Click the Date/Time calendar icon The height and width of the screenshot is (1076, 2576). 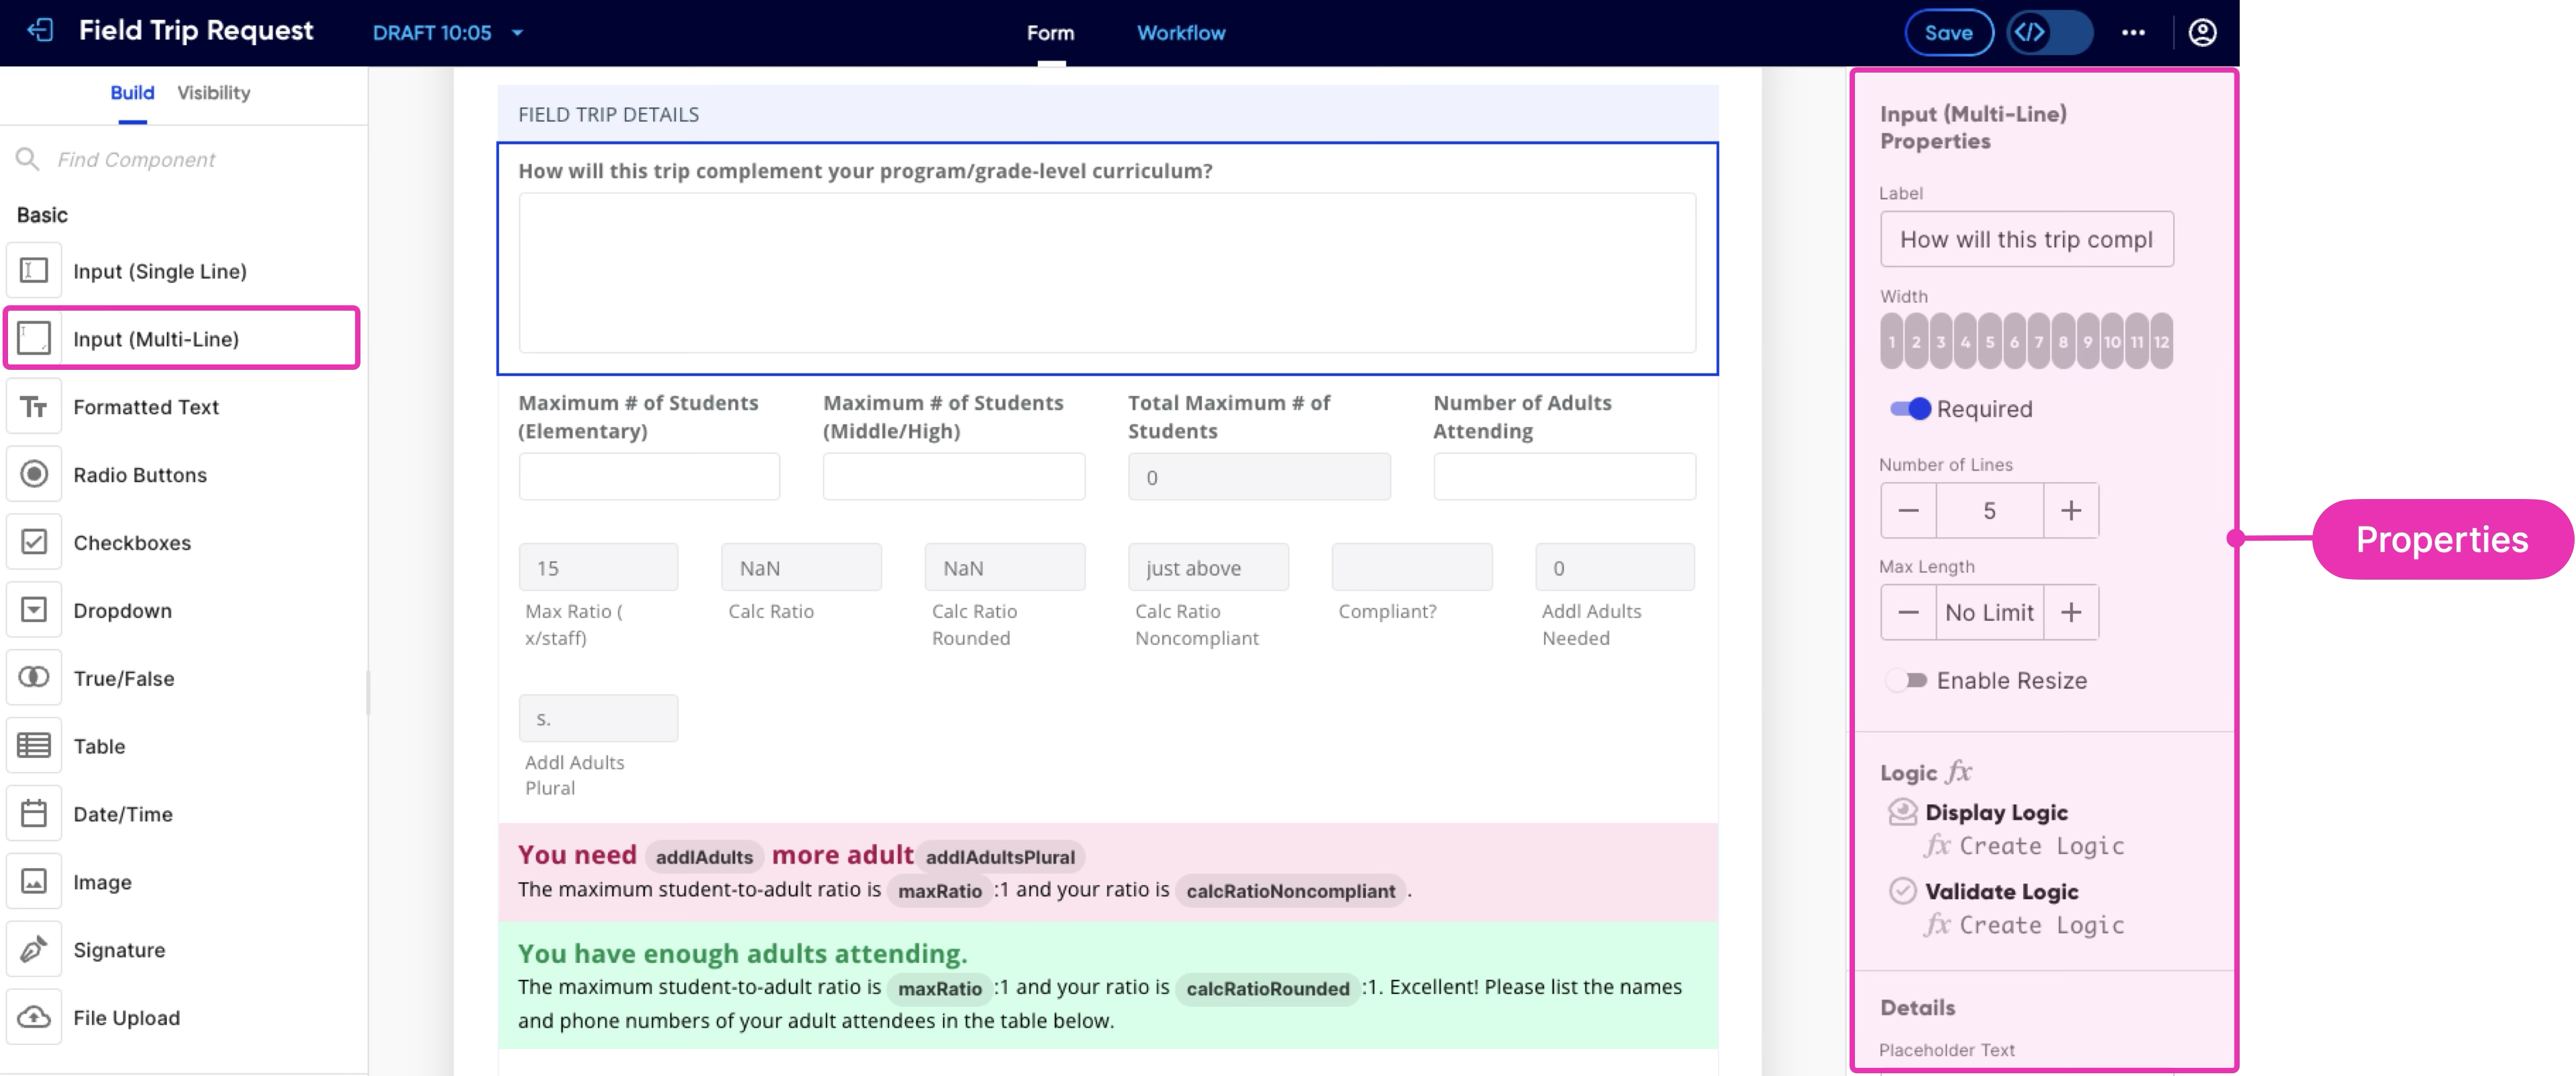pyautogui.click(x=34, y=813)
